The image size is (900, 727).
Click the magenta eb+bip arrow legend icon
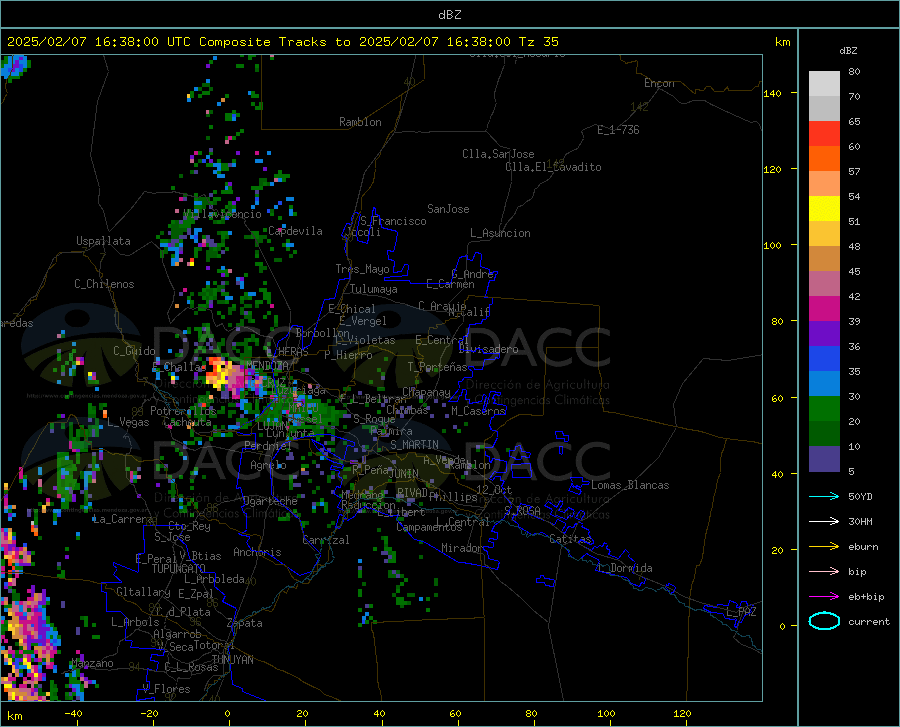coord(824,597)
